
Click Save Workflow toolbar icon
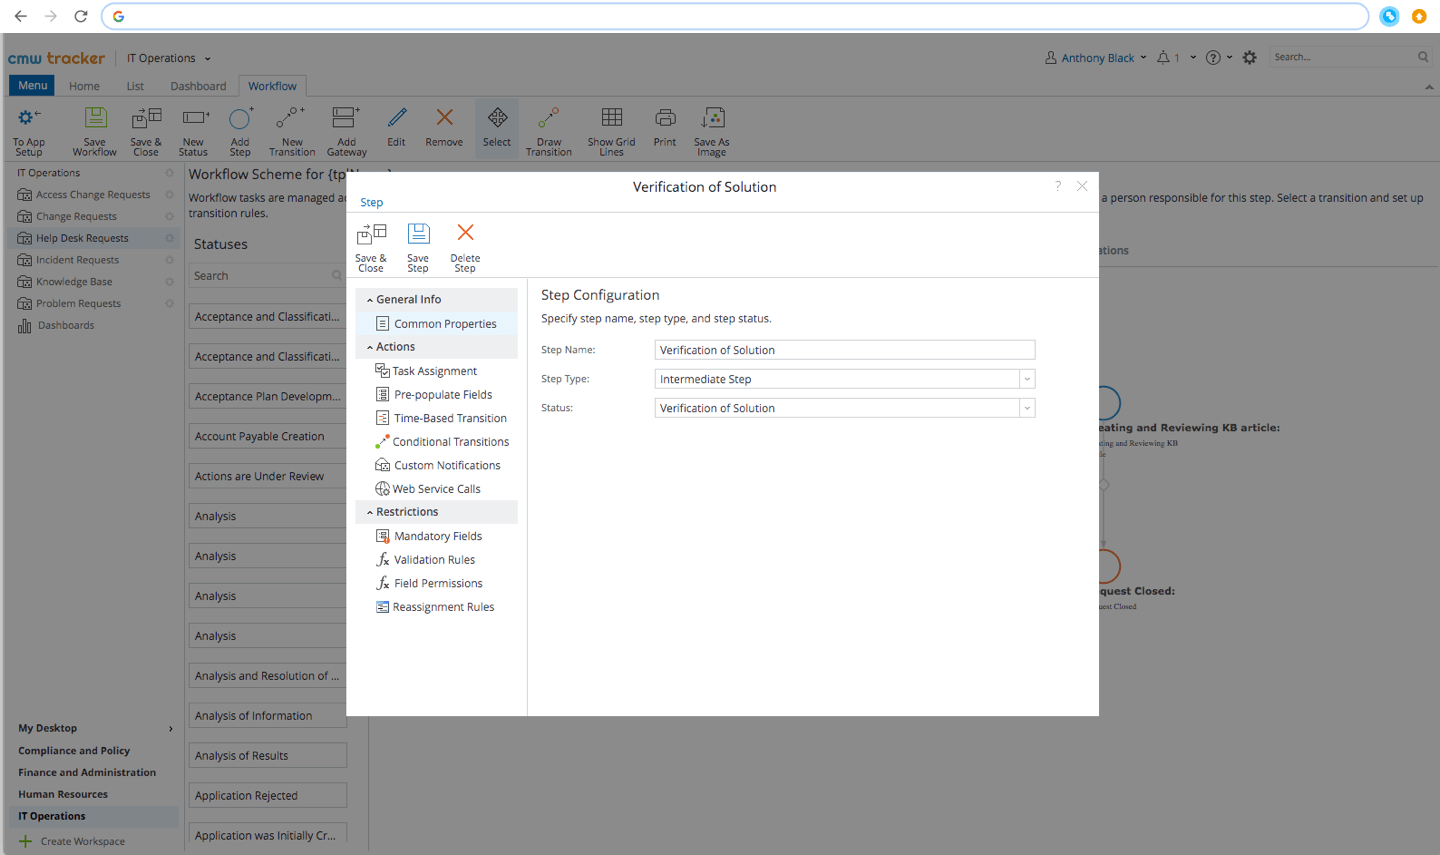click(x=95, y=118)
